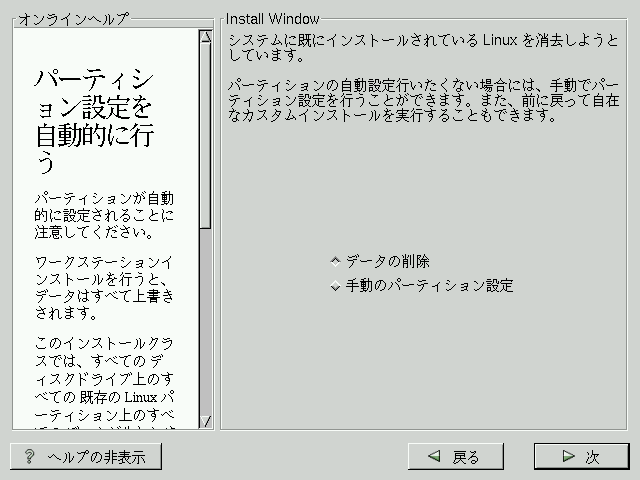Click the オンラインヘルプ panel title
This screenshot has height=480, width=640.
[73, 19]
